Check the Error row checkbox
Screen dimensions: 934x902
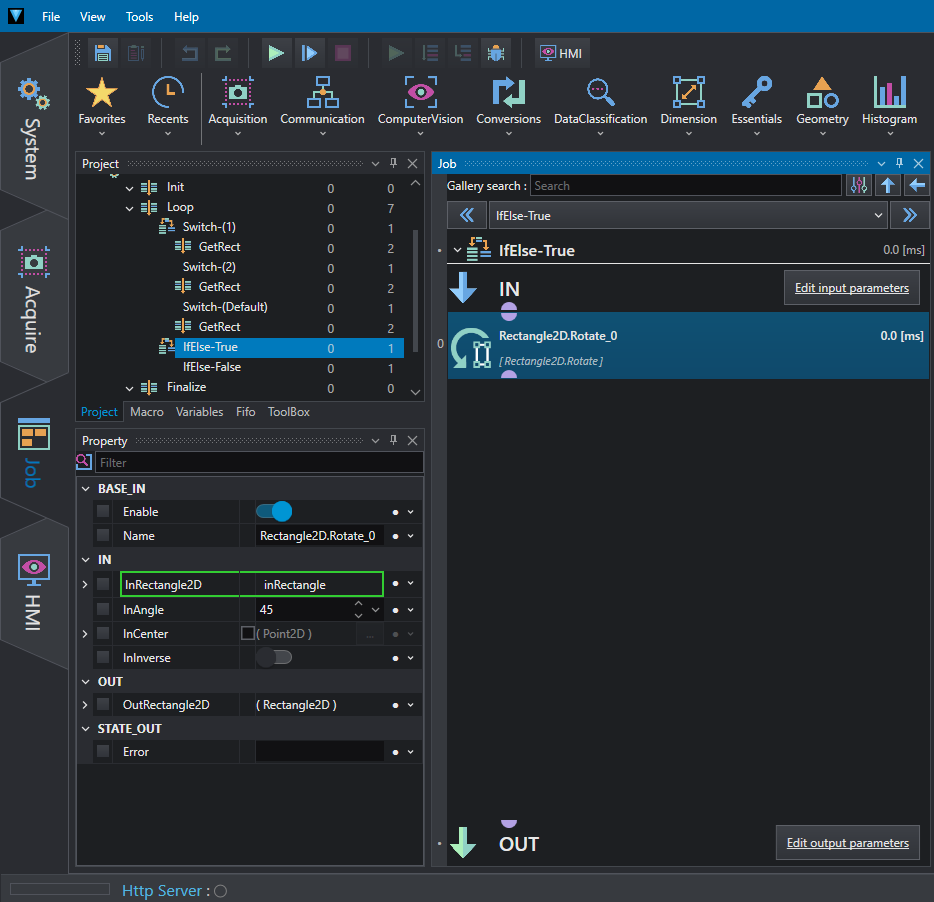[103, 751]
